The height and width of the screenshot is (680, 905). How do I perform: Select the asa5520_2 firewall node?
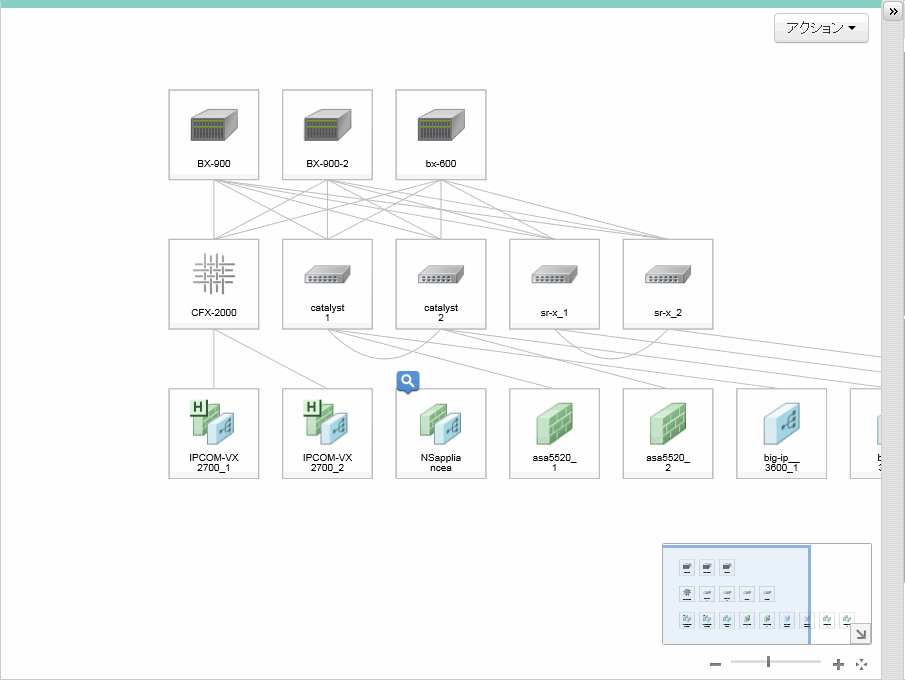coord(668,434)
